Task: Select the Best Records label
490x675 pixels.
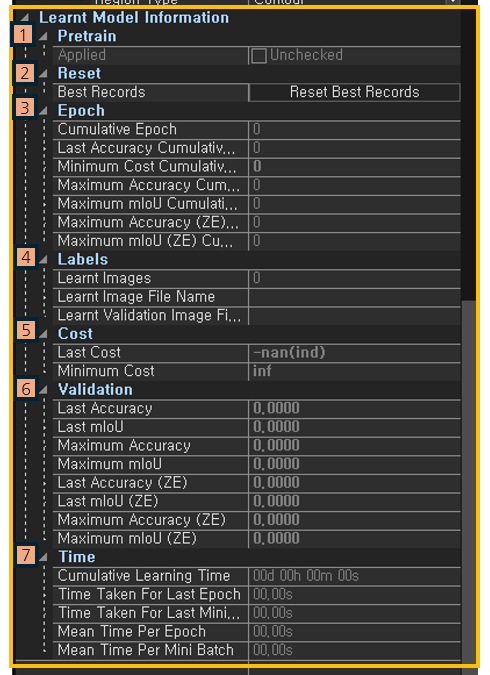Action: click(x=102, y=92)
